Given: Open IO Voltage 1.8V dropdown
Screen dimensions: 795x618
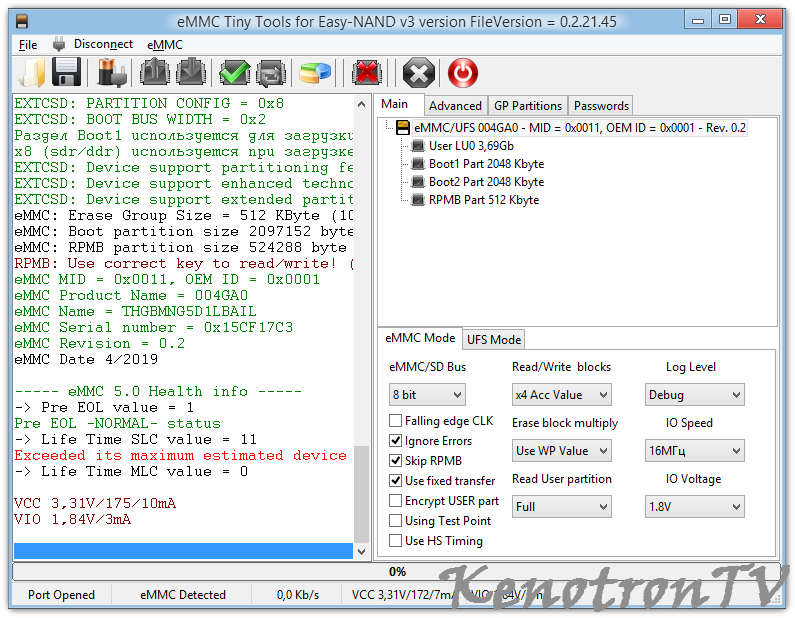Looking at the screenshot, I should tap(695, 506).
